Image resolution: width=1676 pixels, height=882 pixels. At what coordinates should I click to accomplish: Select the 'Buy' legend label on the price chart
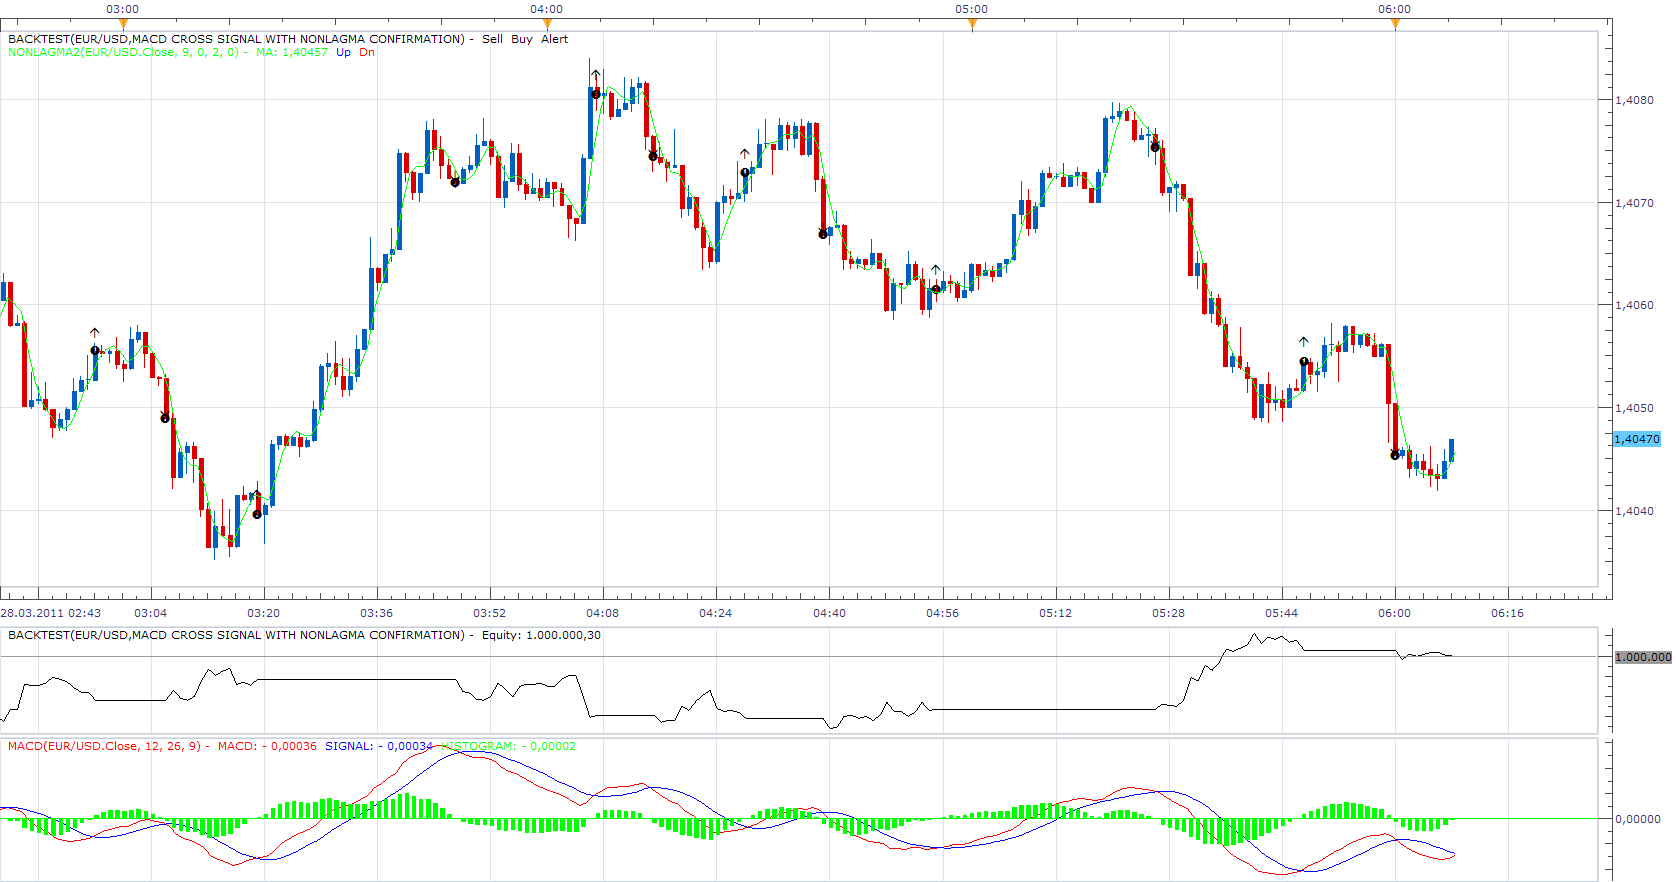[x=522, y=39]
